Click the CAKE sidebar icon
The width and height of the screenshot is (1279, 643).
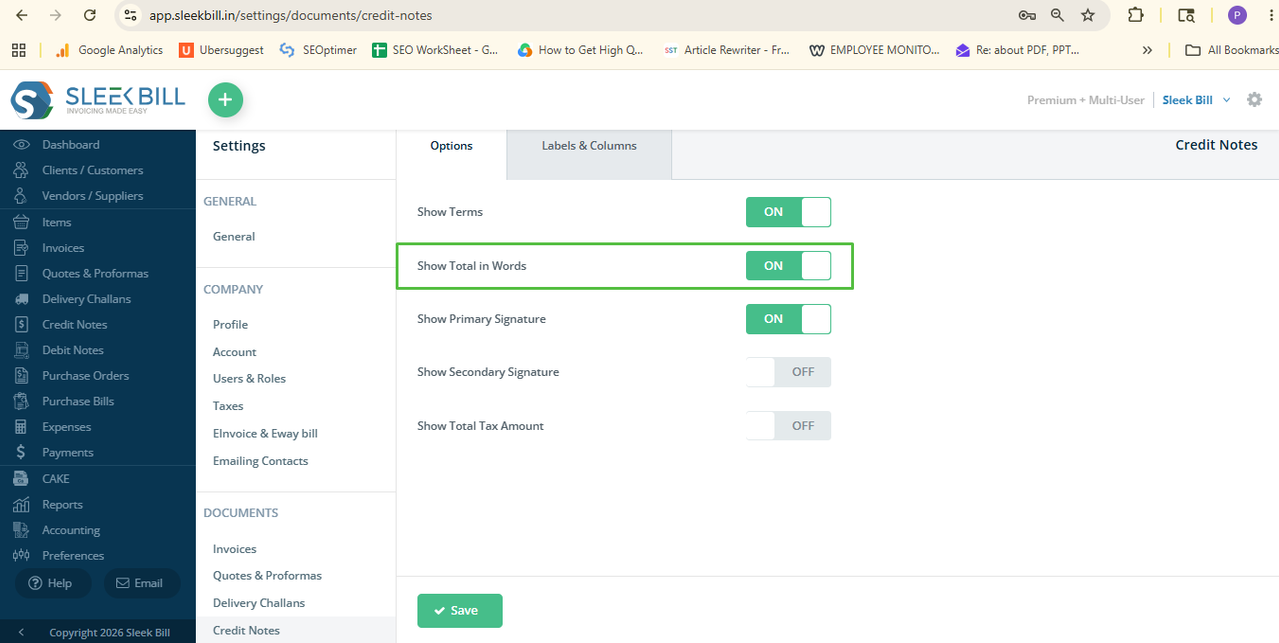click(x=21, y=479)
